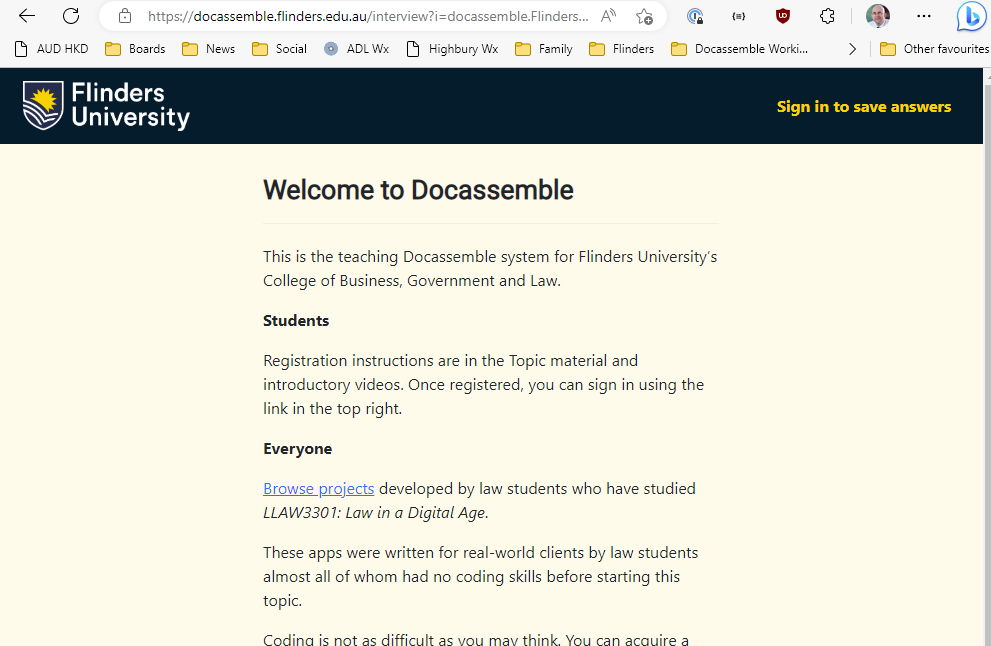Open the ADL Wx bookmark
The height and width of the screenshot is (646, 991).
[356, 48]
